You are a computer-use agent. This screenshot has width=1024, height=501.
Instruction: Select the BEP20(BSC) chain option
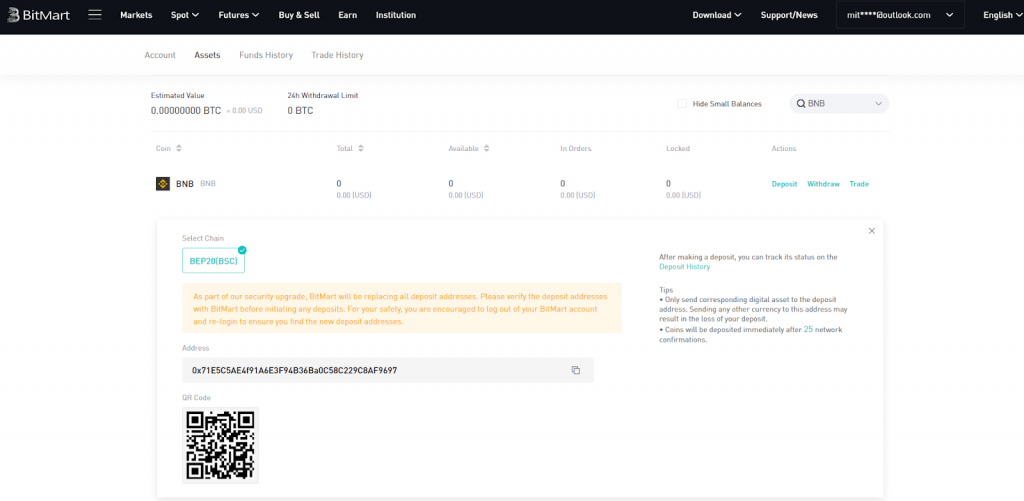(x=214, y=260)
